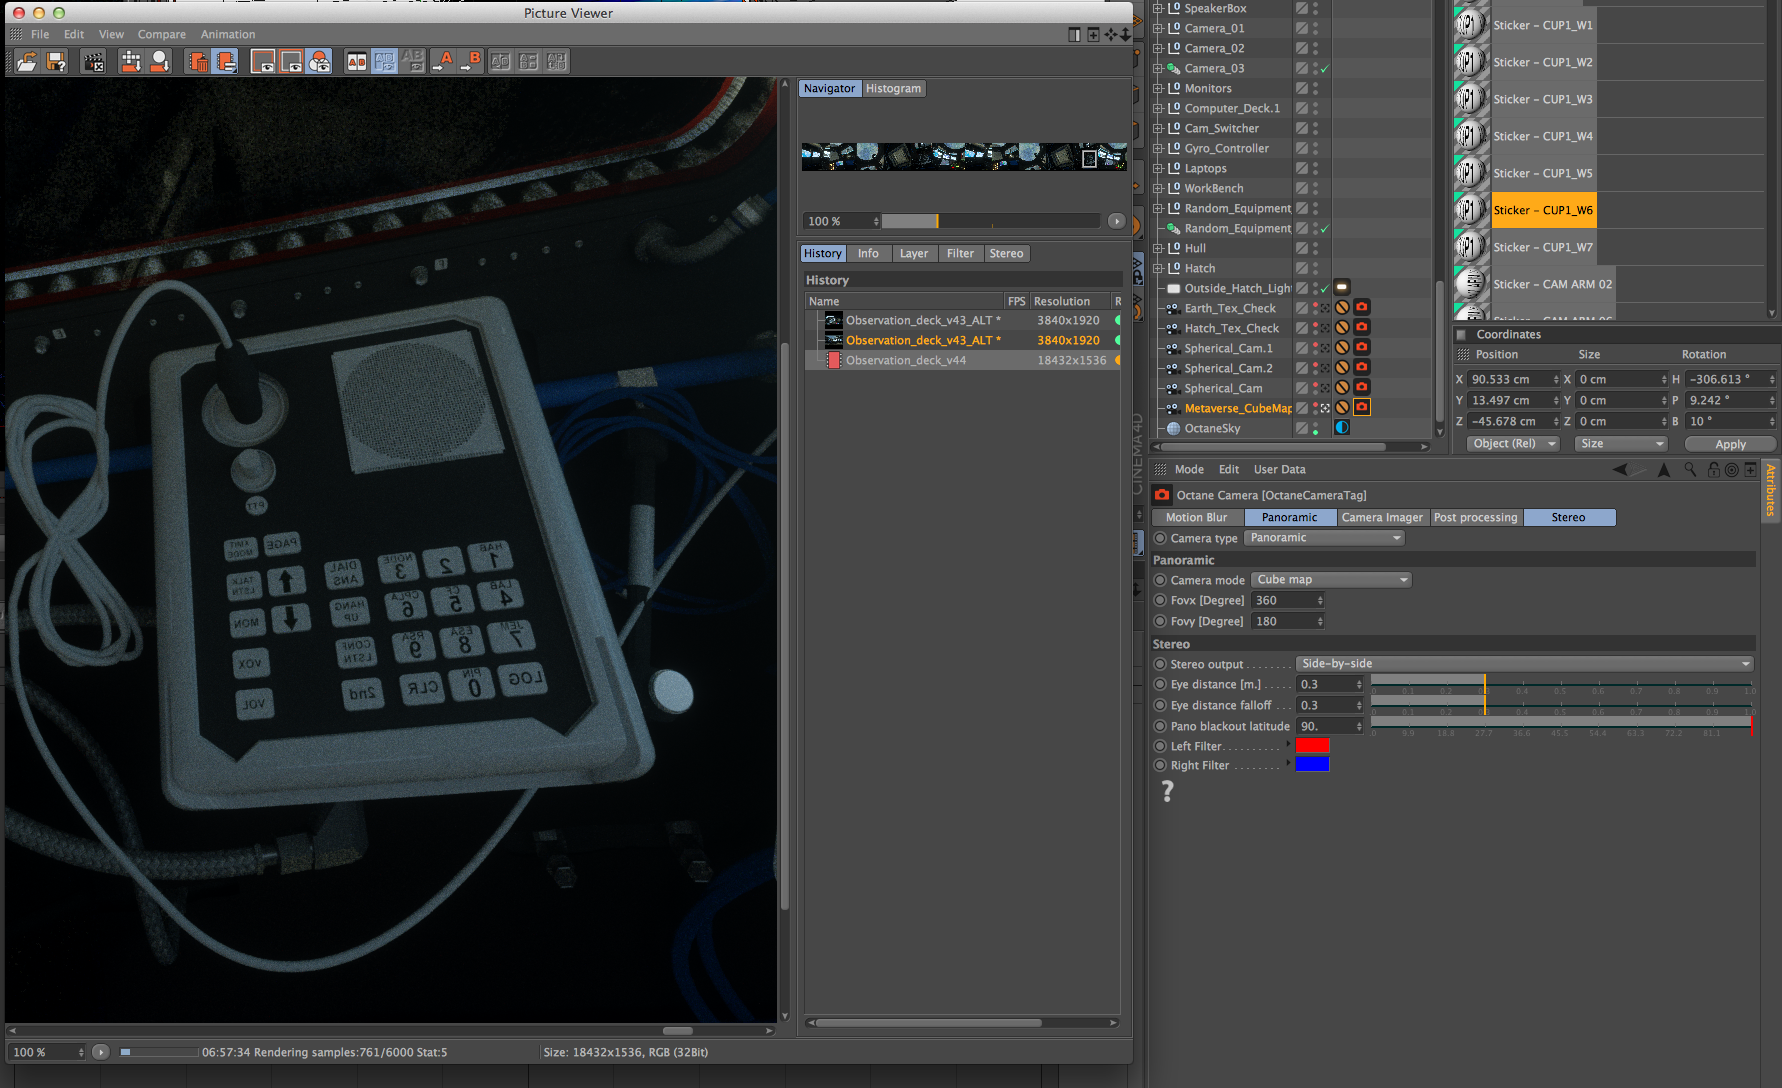
Task: Click the Octane camera tag on Earth_Tex_Check
Action: [x=1362, y=307]
